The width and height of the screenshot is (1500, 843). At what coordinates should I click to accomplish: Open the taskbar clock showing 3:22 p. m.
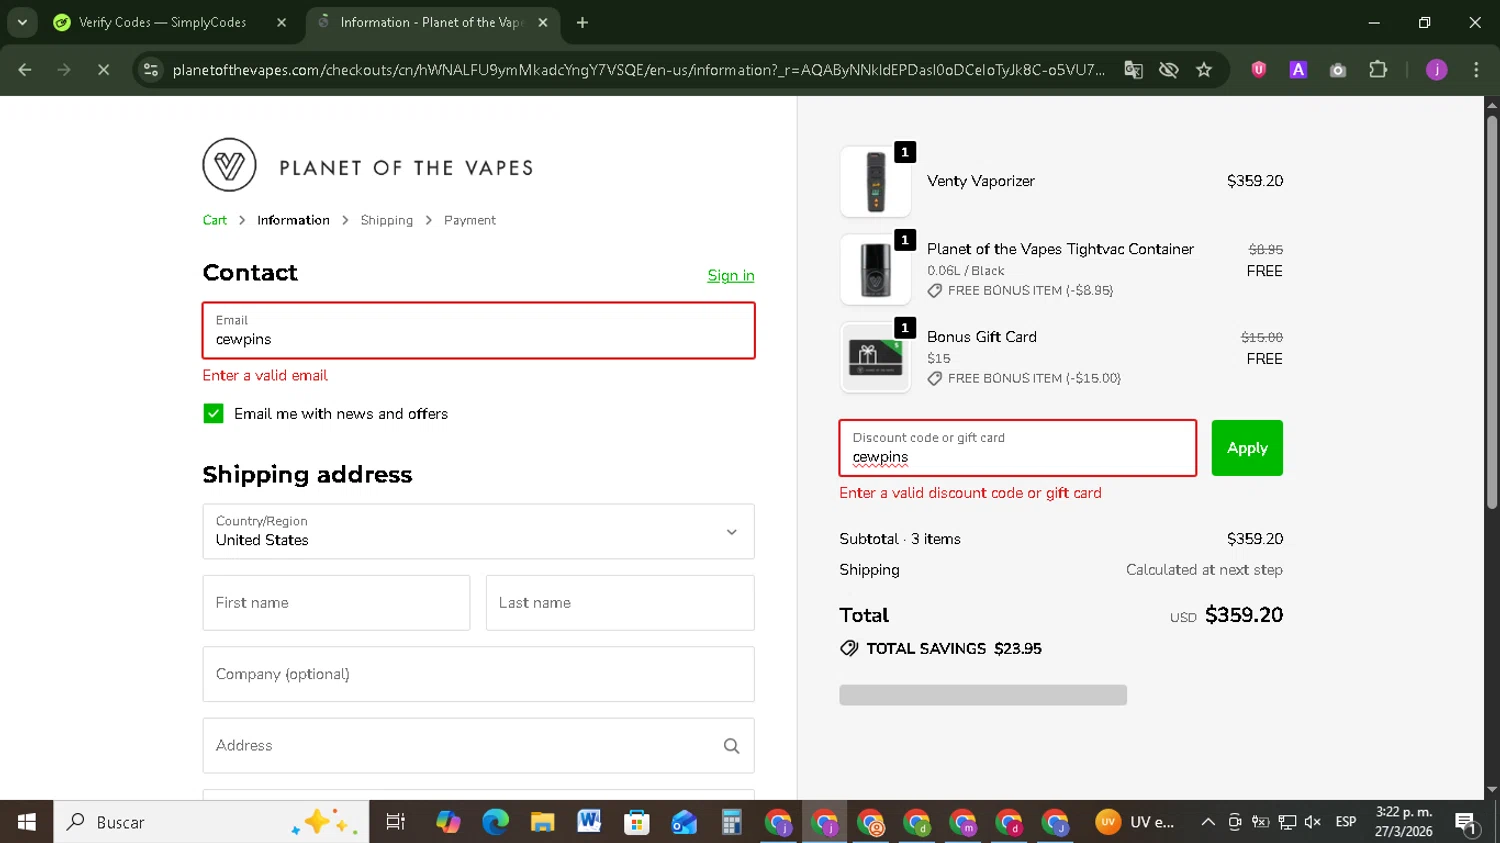1403,822
